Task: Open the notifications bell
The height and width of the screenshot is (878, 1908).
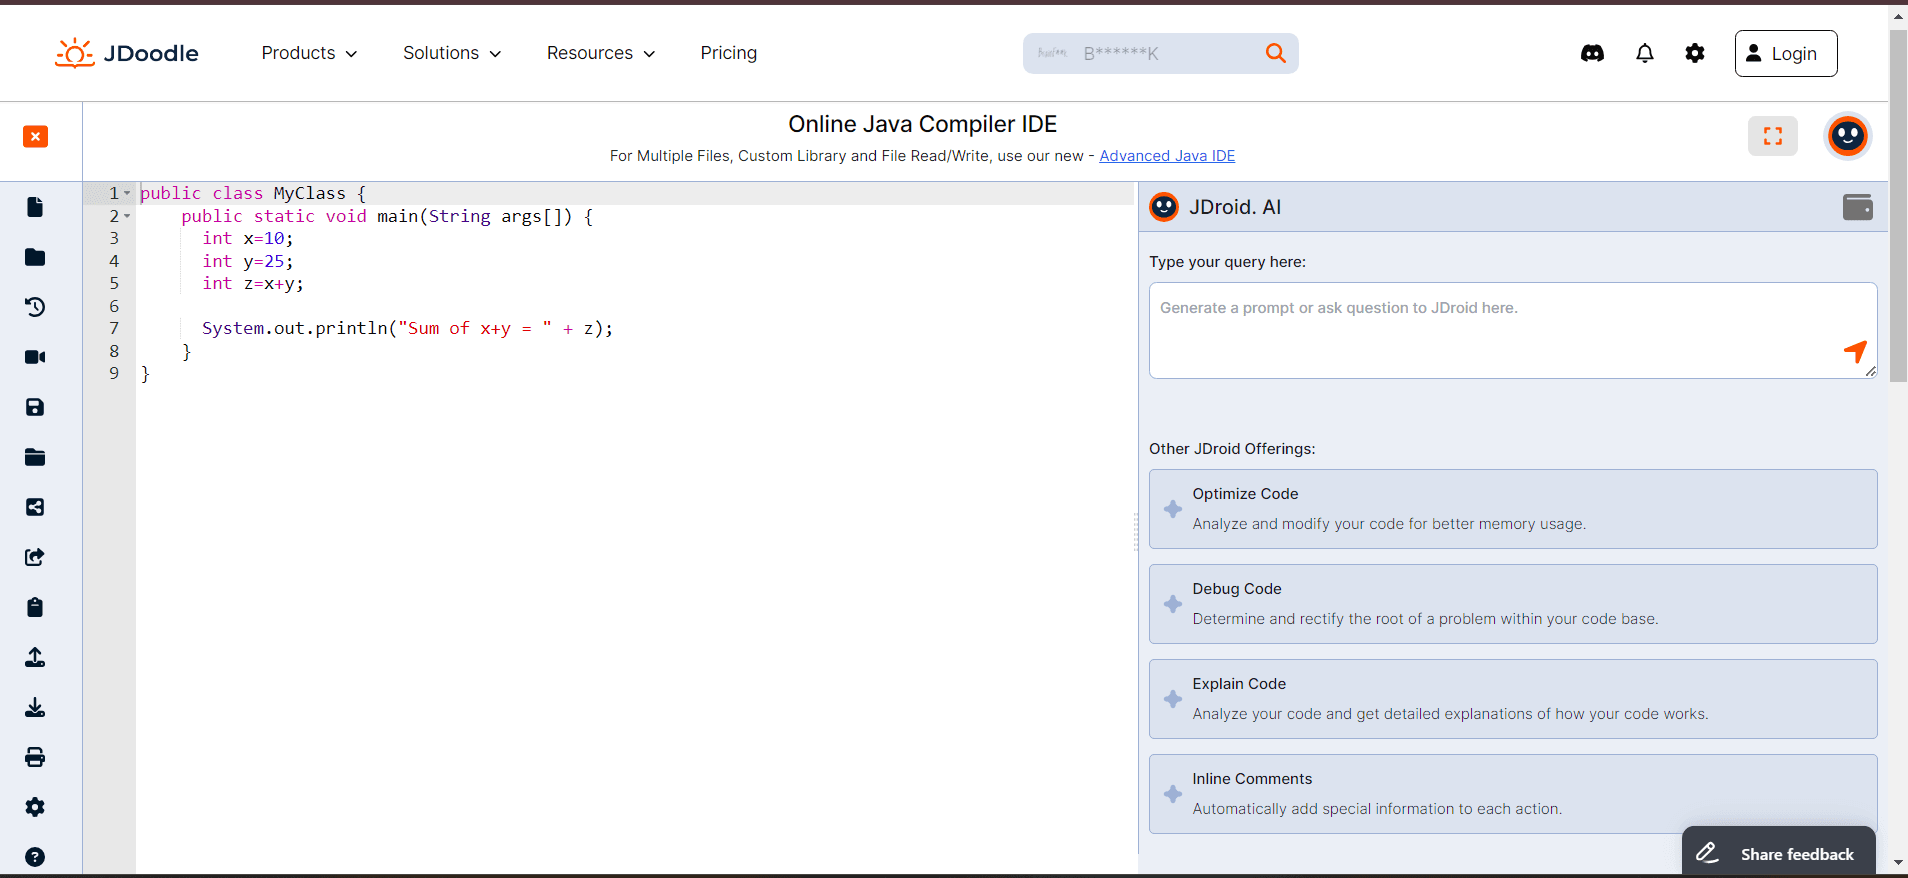Action: [x=1644, y=53]
